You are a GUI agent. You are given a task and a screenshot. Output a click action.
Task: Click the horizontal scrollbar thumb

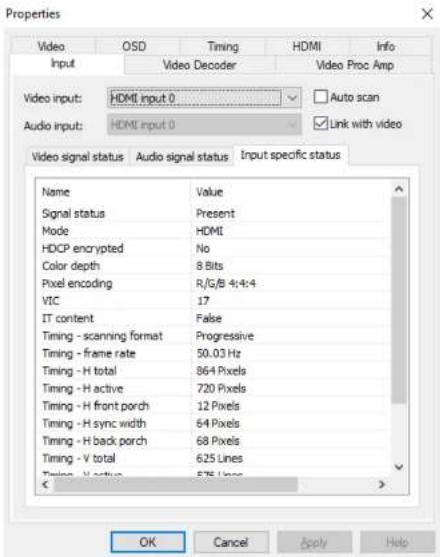point(176,485)
